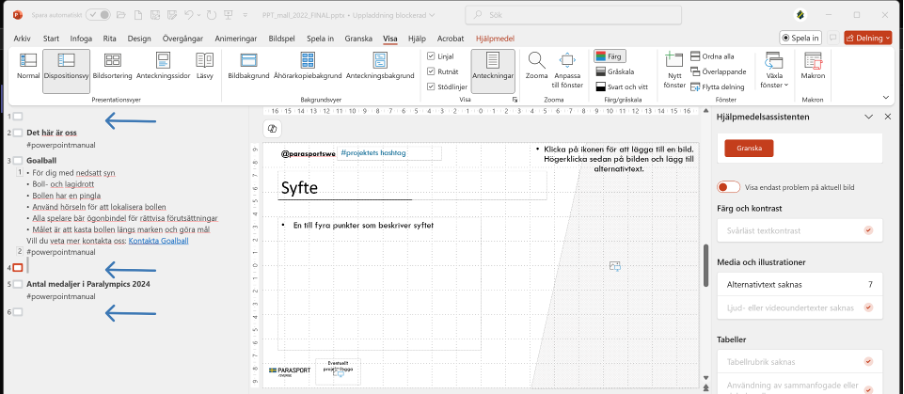Open Visa group dialog launcher
904x394 pixels.
click(x=514, y=100)
